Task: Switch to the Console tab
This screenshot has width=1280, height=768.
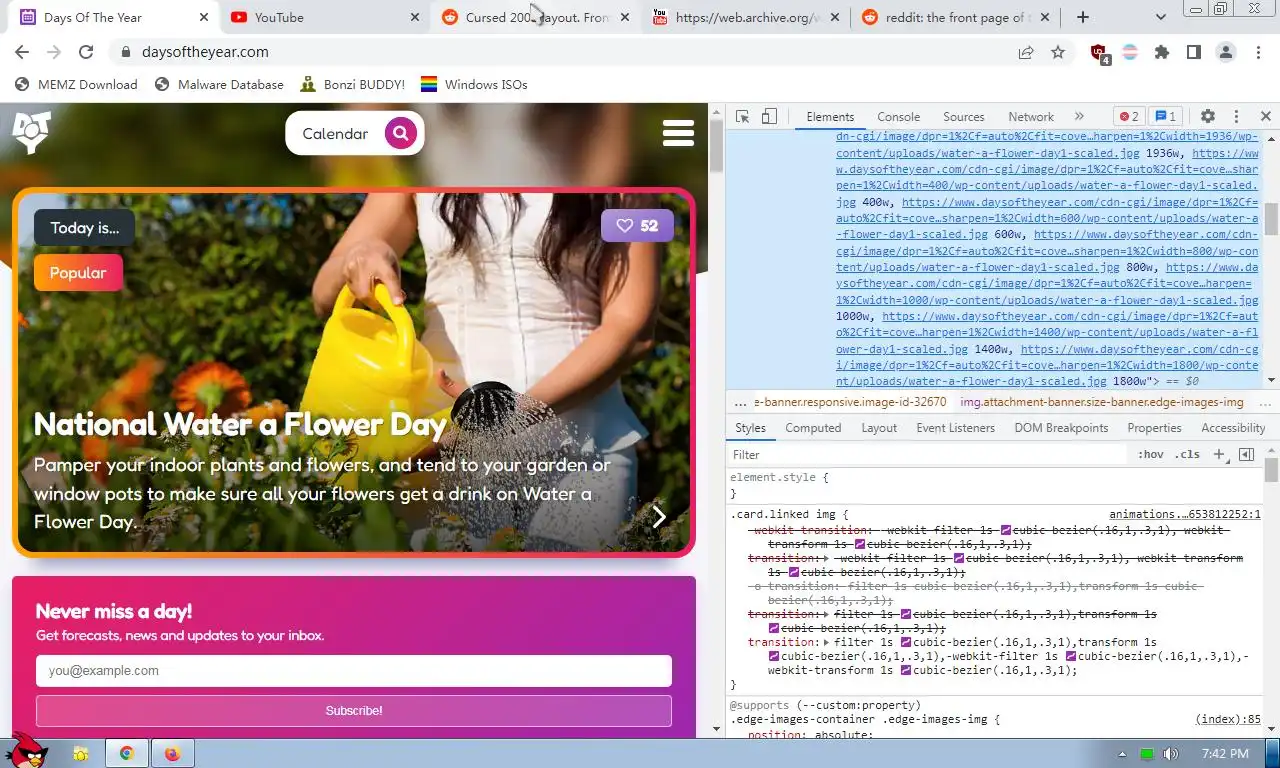Action: [x=898, y=117]
